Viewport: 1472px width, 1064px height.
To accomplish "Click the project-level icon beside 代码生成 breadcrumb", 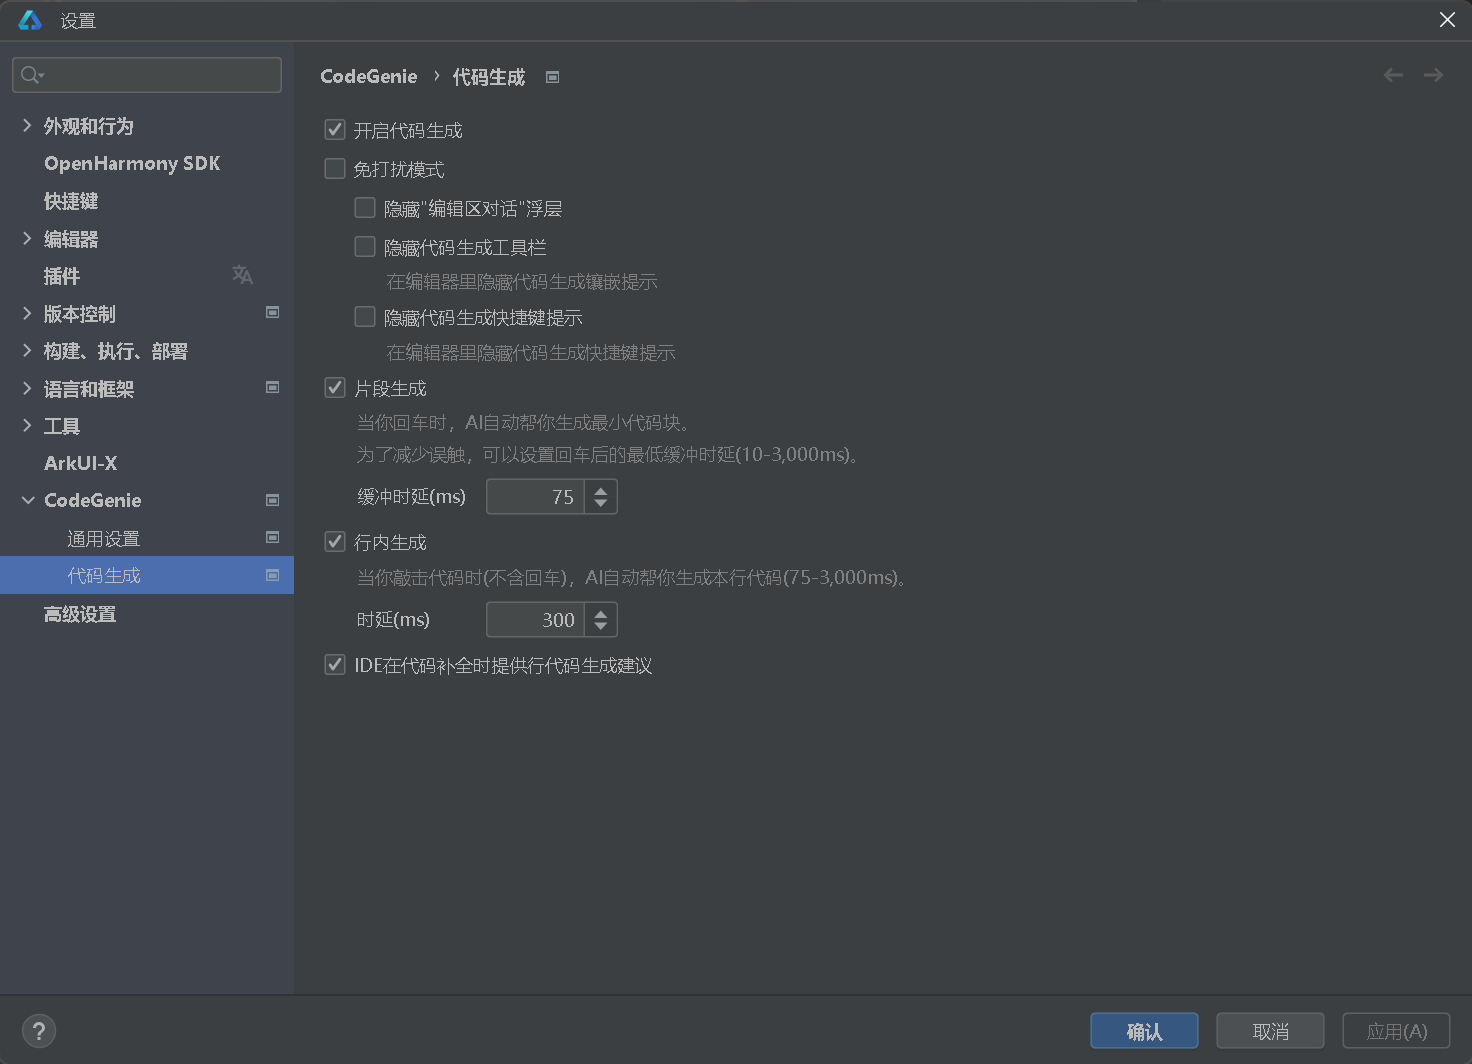I will (552, 77).
